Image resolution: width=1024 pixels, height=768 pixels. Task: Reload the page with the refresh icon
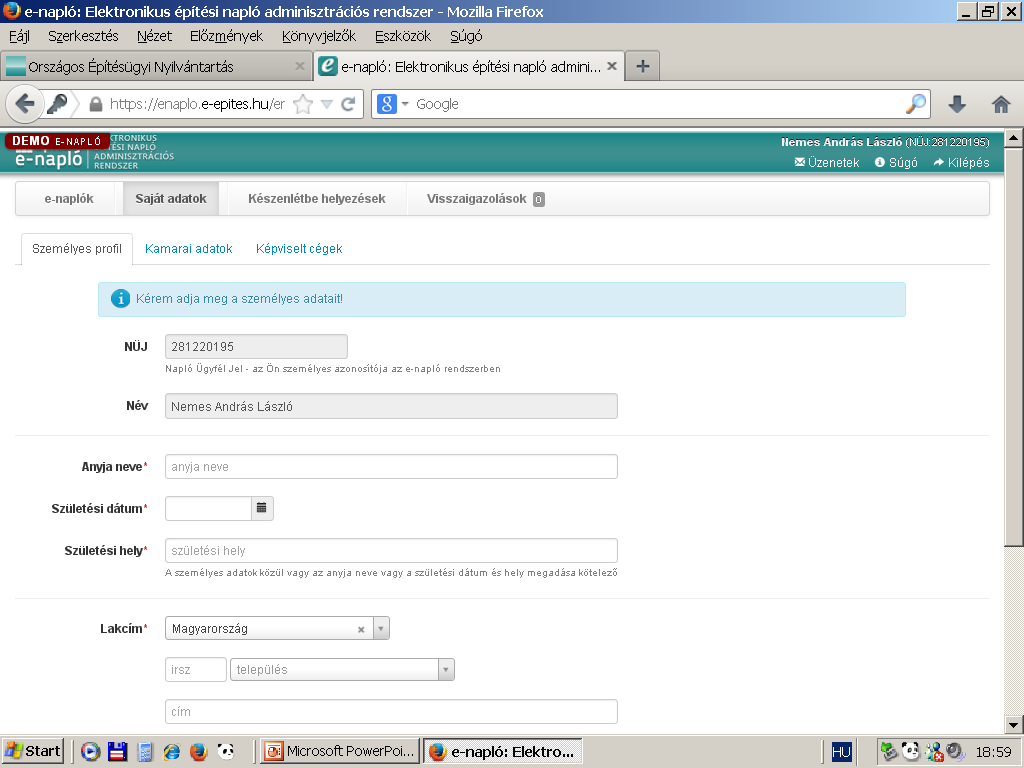tap(348, 104)
